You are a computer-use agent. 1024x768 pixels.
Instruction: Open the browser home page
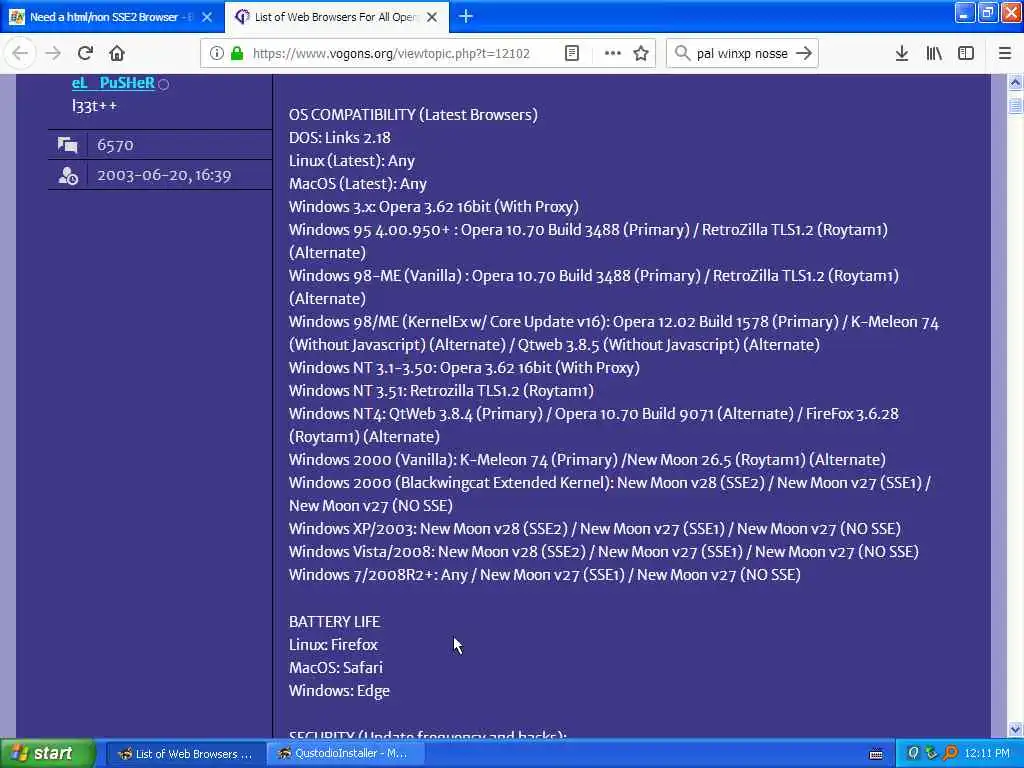(117, 54)
